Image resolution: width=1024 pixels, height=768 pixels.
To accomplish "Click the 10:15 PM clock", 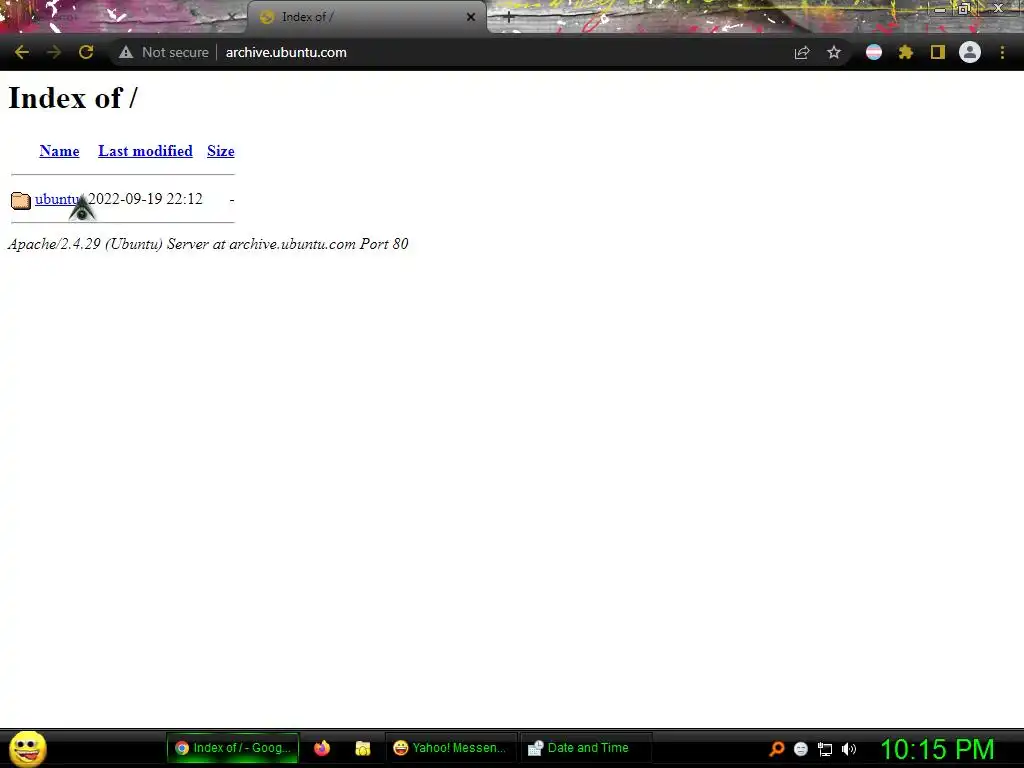I will (x=937, y=749).
